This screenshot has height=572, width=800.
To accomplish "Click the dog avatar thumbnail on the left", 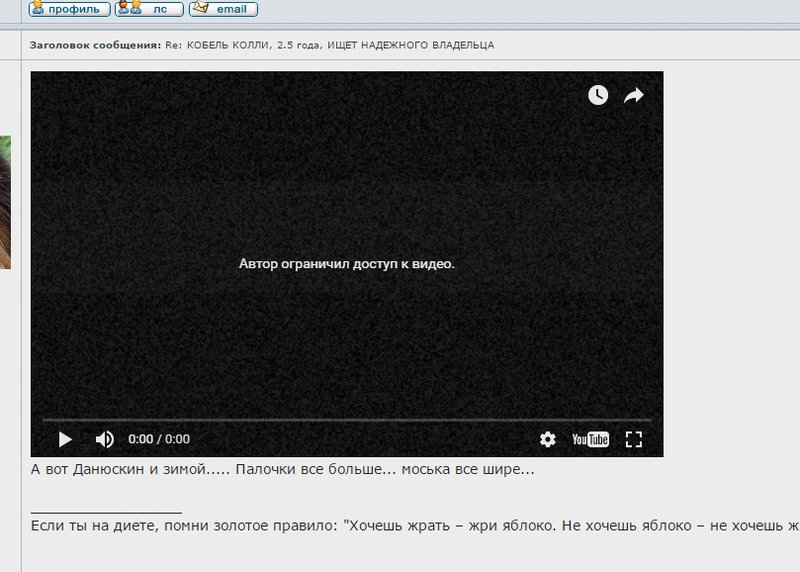I will point(5,202).
